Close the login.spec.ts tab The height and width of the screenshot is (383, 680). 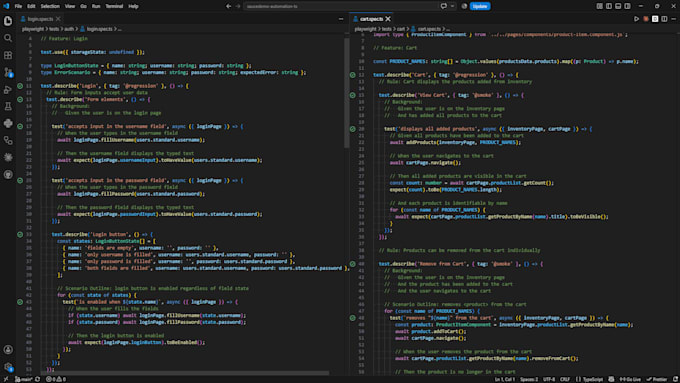(x=58, y=19)
